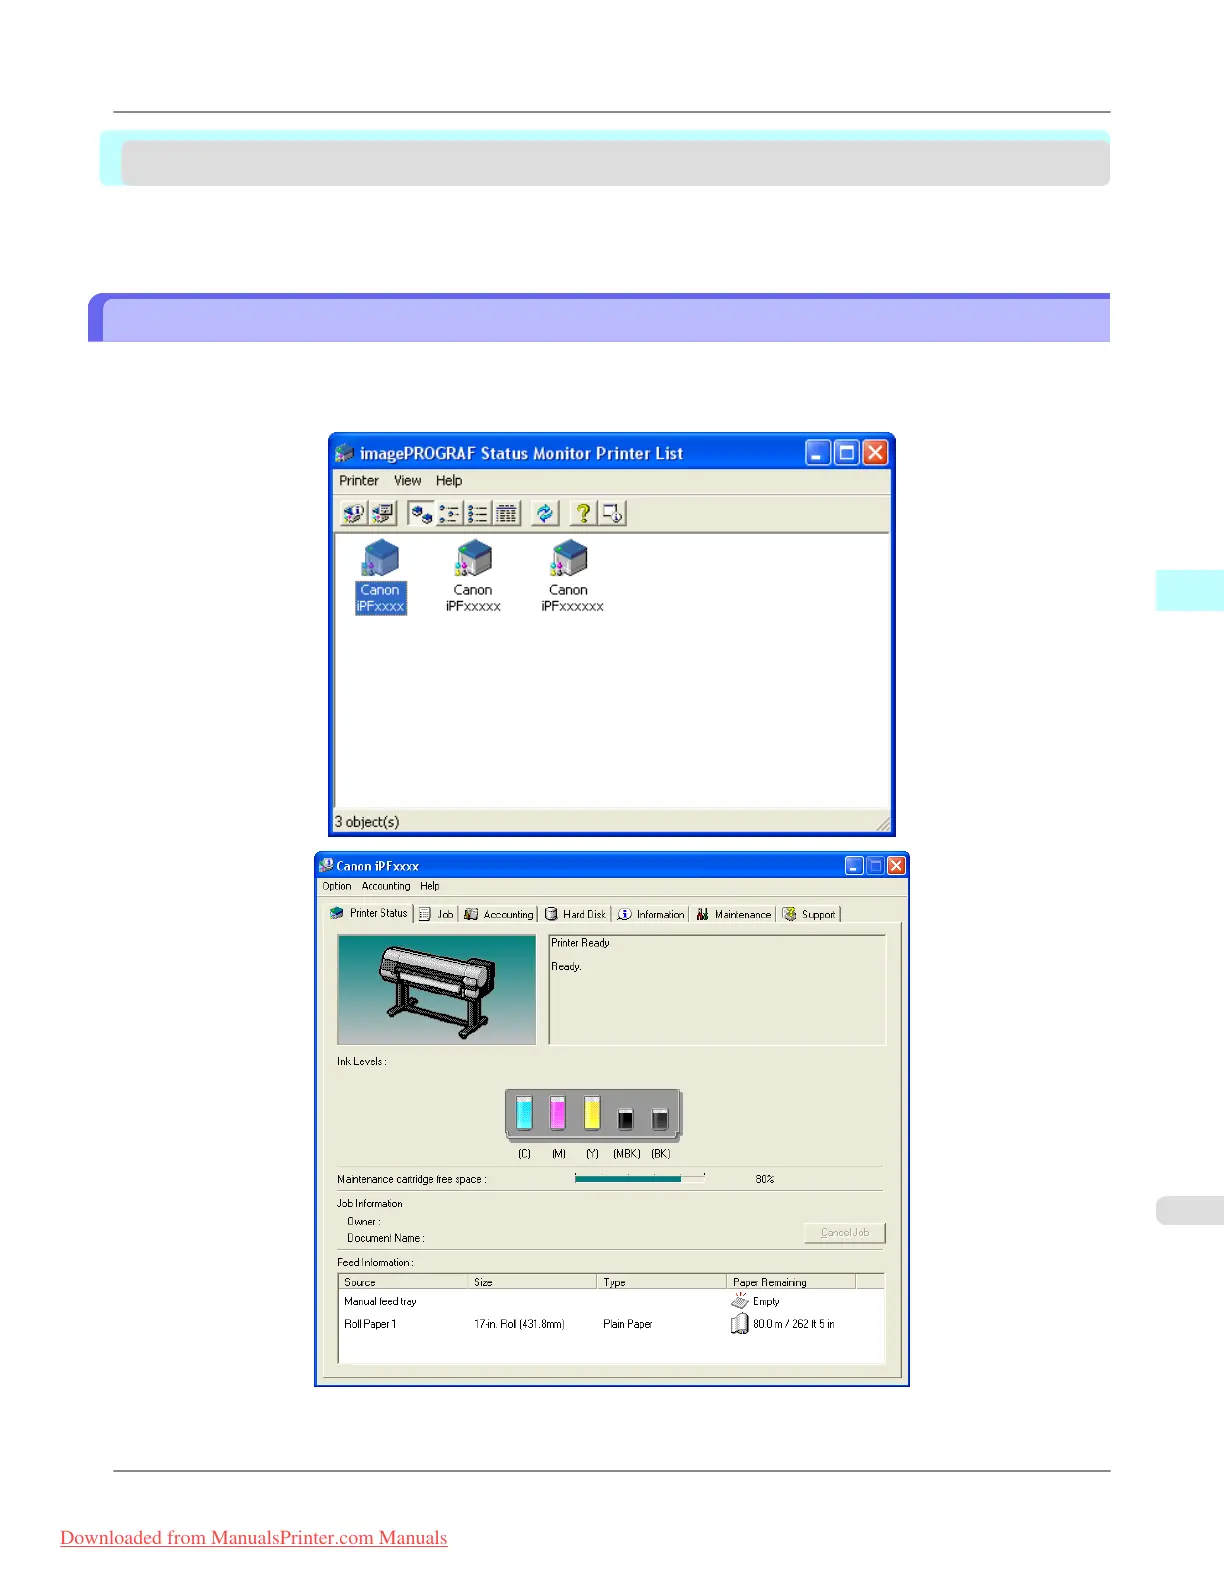Image resolution: width=1224 pixels, height=1584 pixels.
Task: Open the Help menu in Canon iPFxxxx window
Action: [430, 886]
